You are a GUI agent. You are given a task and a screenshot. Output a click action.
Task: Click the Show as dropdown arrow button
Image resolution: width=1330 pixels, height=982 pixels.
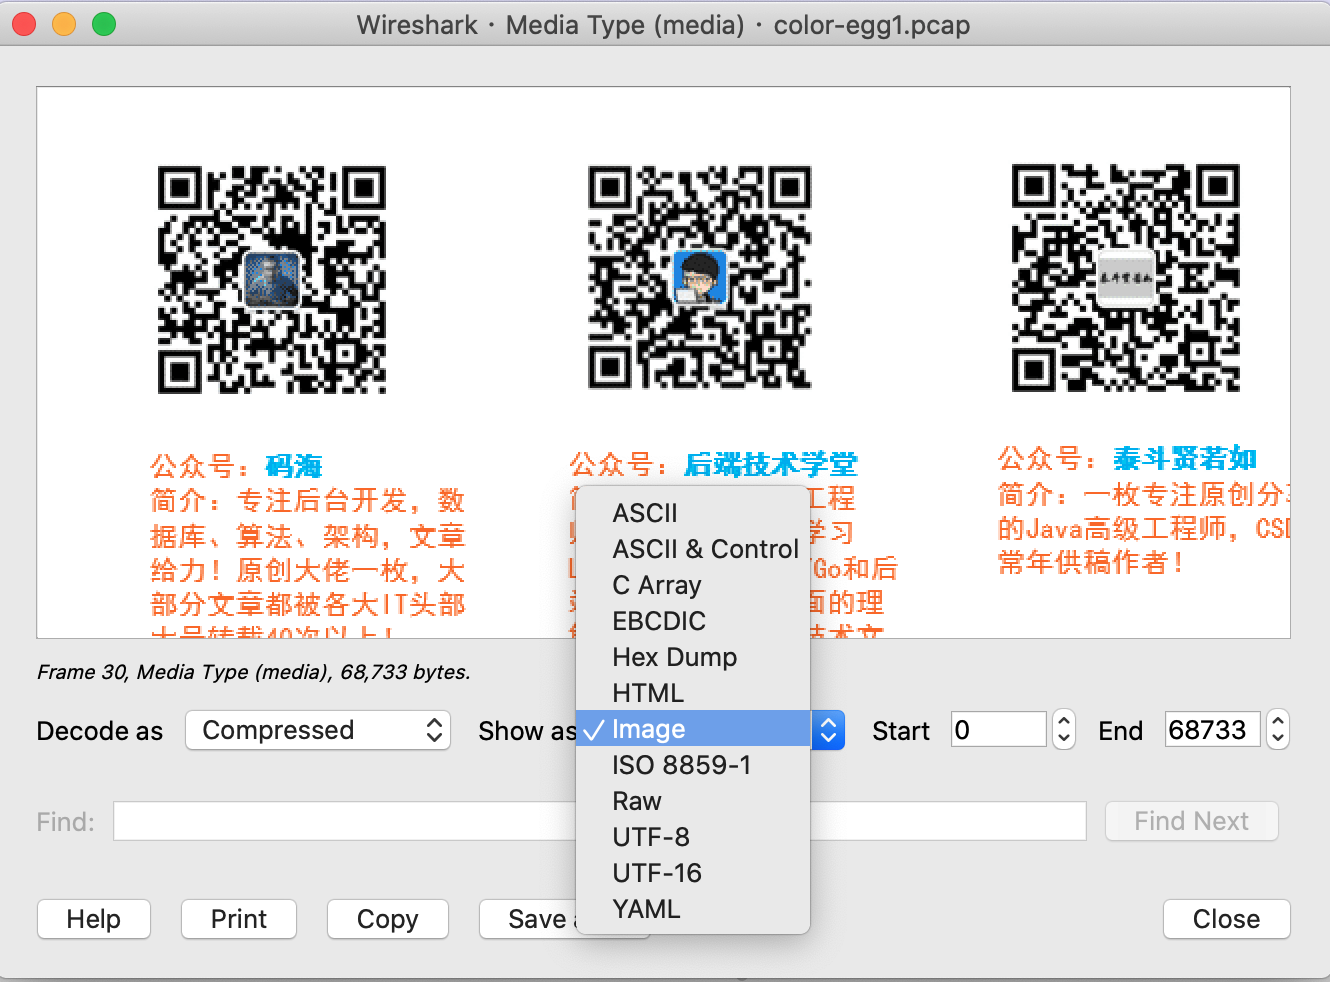tap(828, 730)
